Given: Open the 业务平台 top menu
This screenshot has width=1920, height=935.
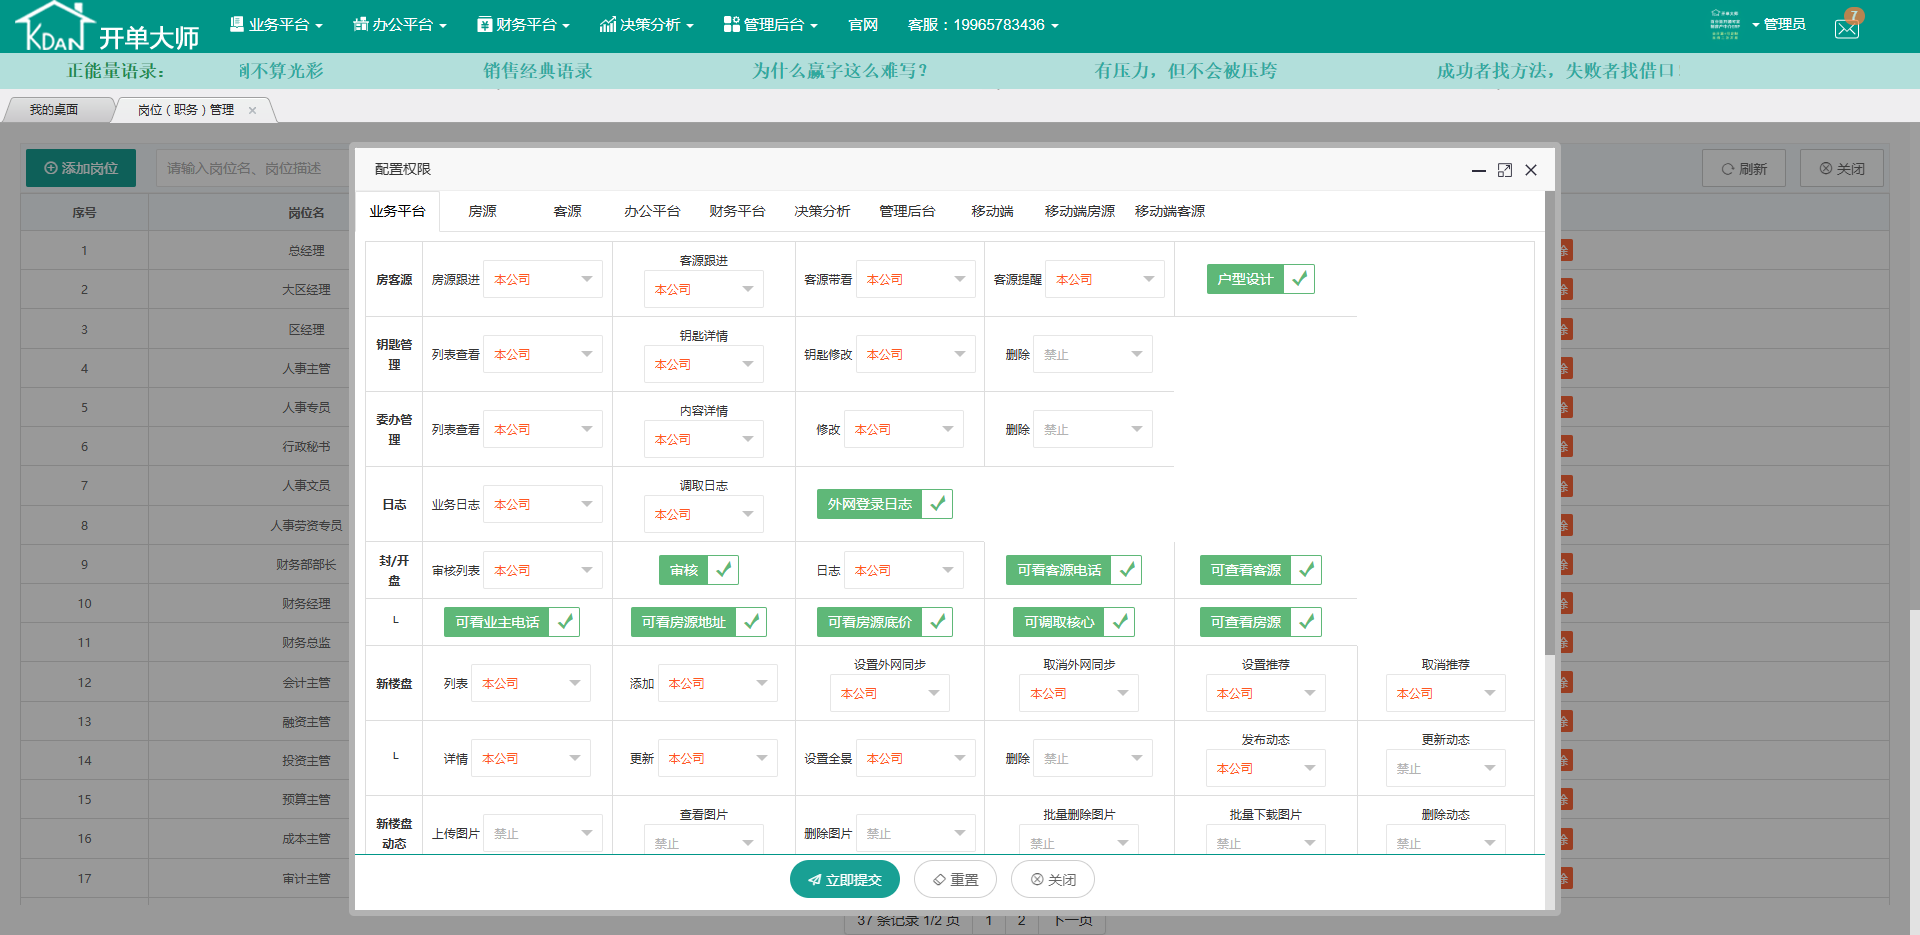Looking at the screenshot, I should [x=276, y=24].
